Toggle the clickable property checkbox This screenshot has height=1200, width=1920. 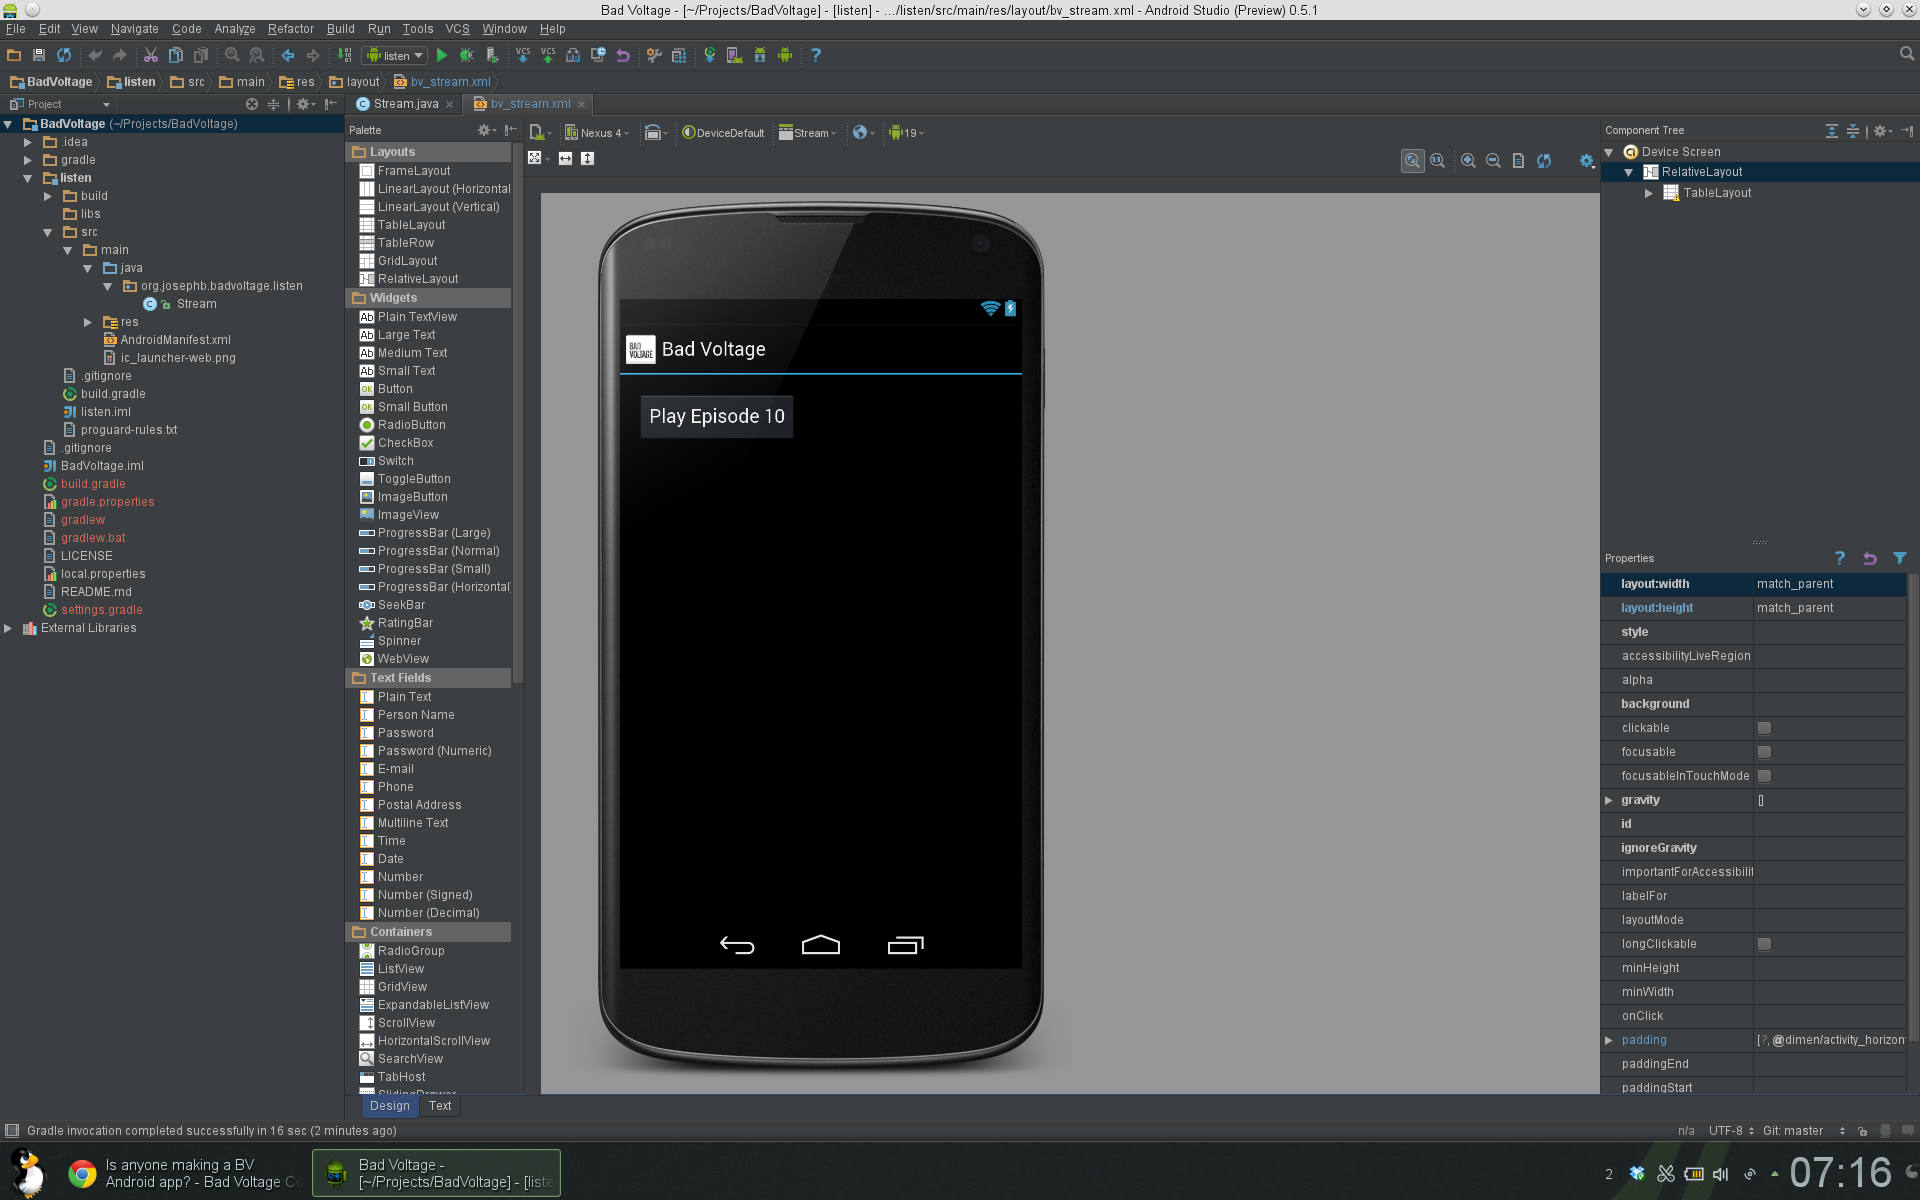(1764, 728)
